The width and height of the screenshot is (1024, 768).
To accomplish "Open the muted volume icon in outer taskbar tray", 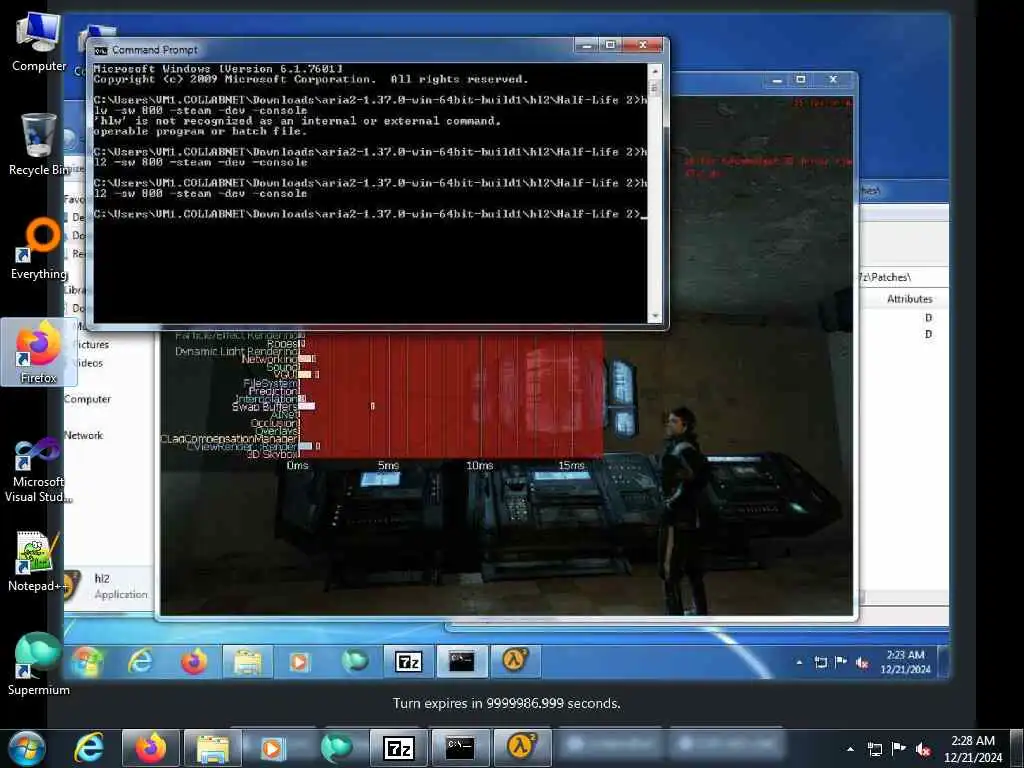I will pyautogui.click(x=923, y=749).
